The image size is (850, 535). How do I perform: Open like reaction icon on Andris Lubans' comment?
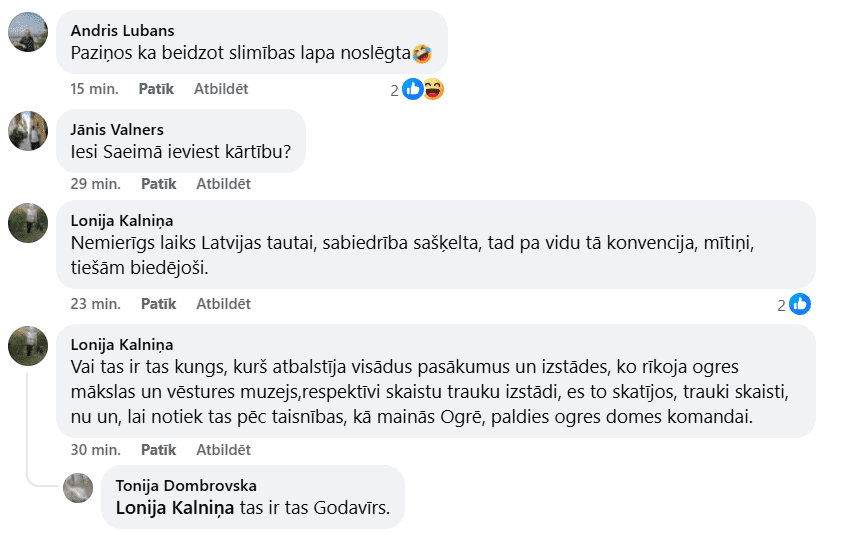(412, 89)
